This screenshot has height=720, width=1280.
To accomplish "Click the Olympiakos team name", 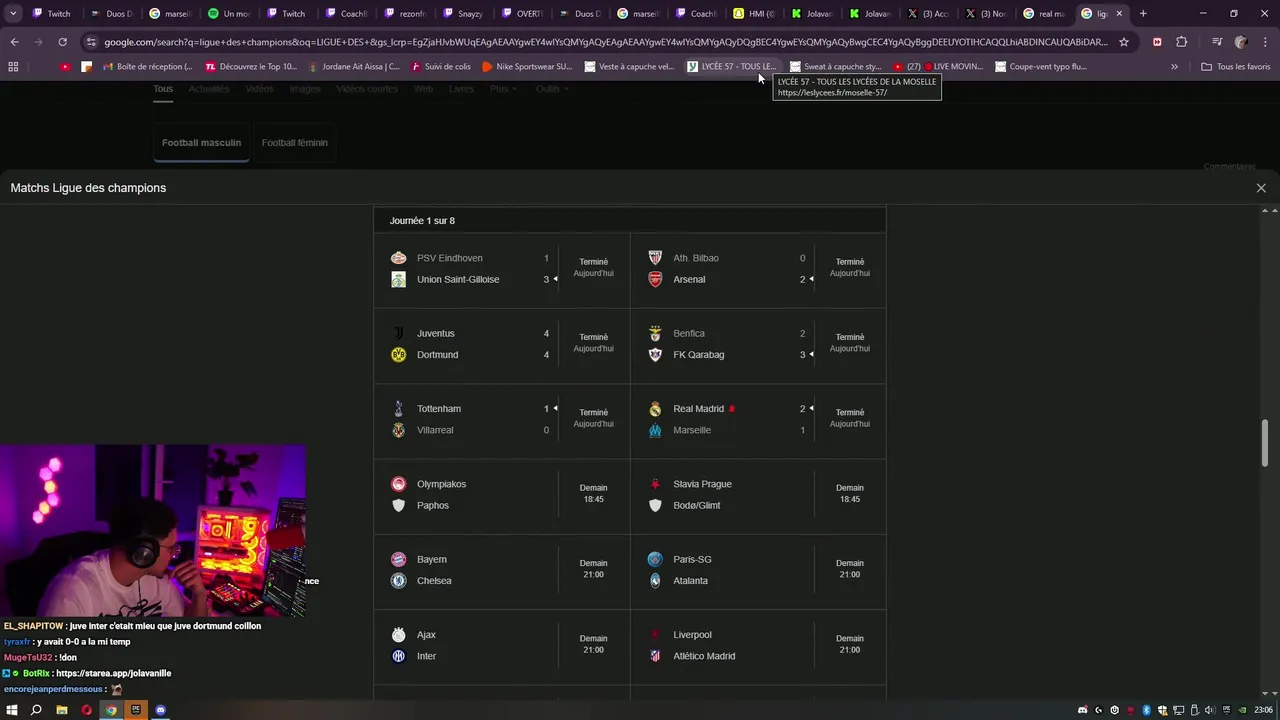I will click(441, 484).
